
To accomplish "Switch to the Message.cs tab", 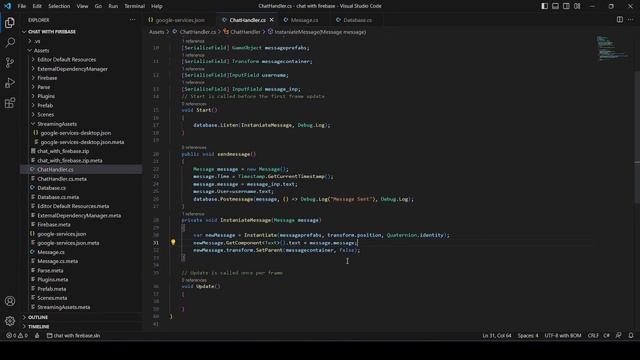I will (304, 20).
